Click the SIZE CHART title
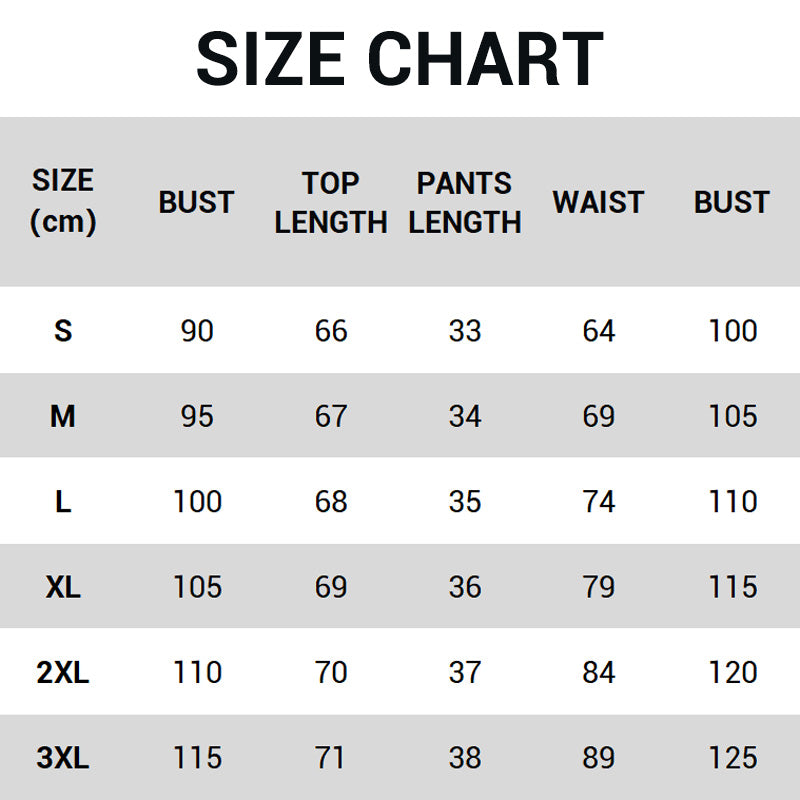800x800 pixels. click(400, 58)
